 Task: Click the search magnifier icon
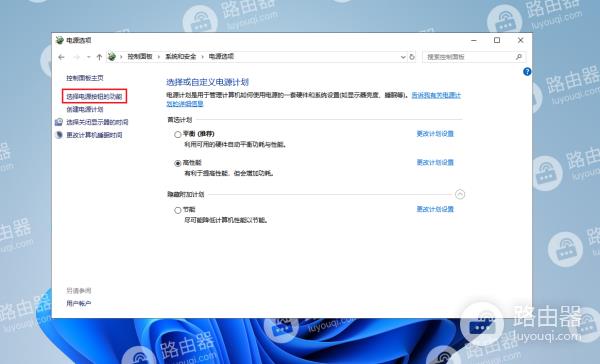[x=519, y=57]
